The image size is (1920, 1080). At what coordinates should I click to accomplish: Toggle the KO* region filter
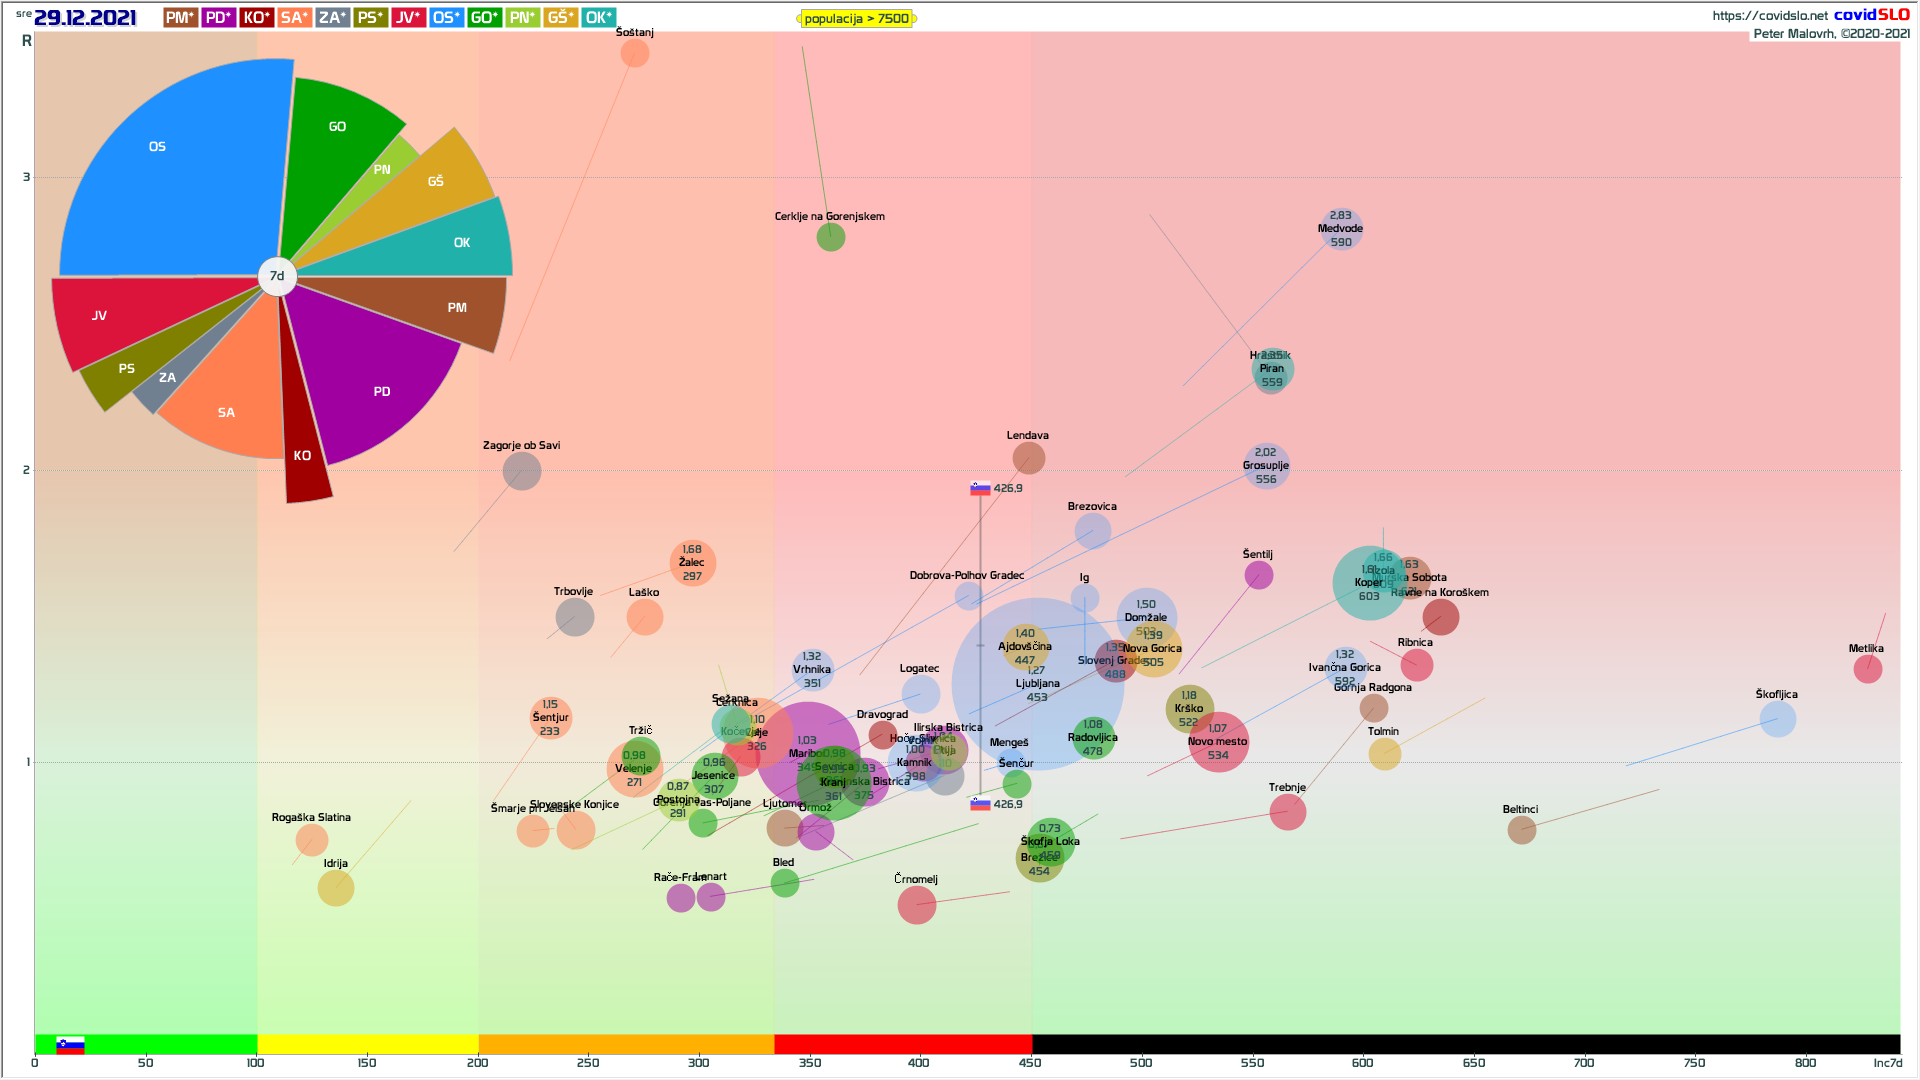point(256,18)
